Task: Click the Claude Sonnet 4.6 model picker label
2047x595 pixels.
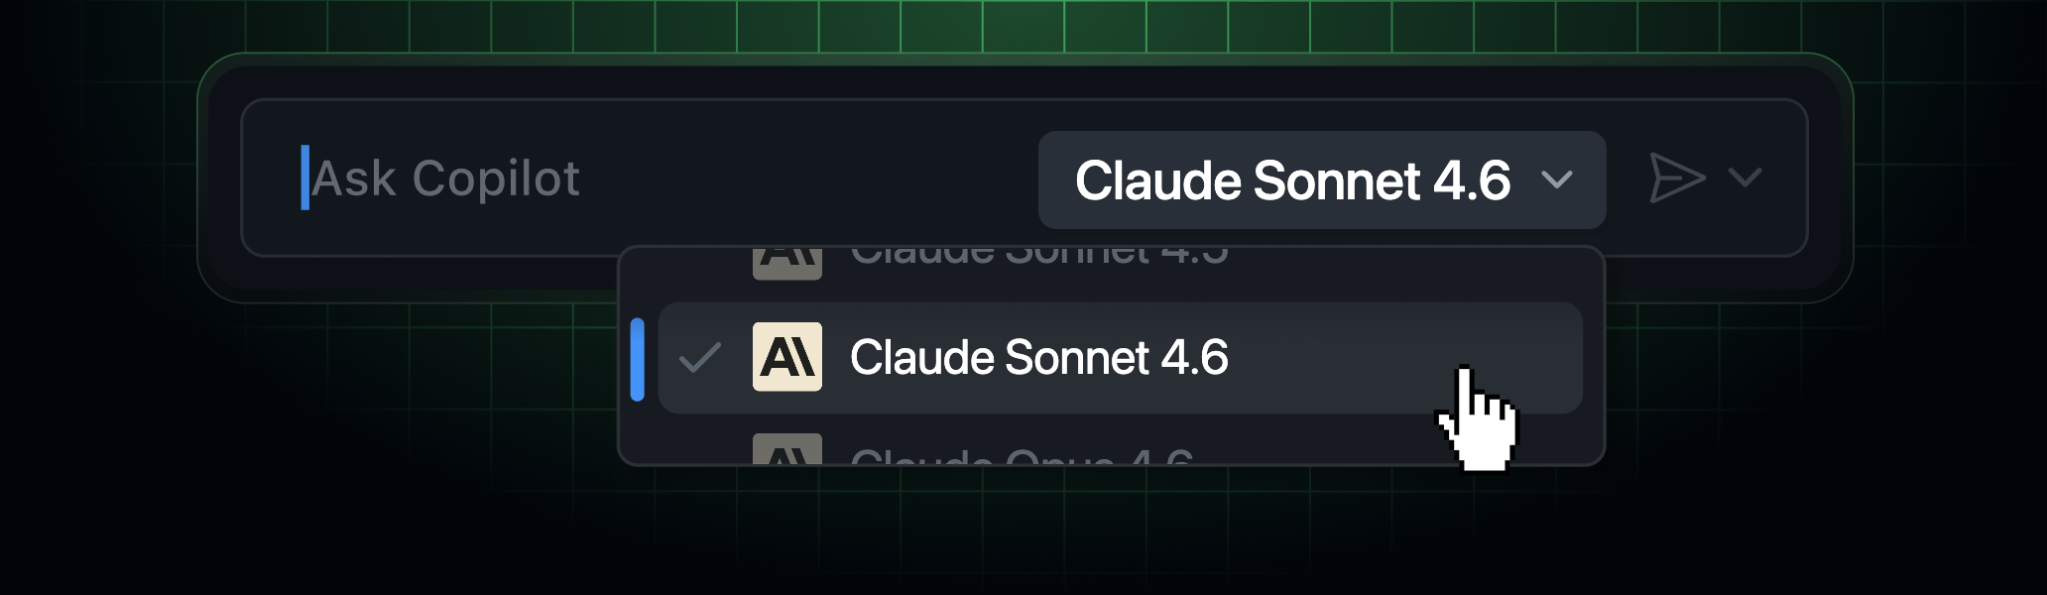Action: [1292, 181]
